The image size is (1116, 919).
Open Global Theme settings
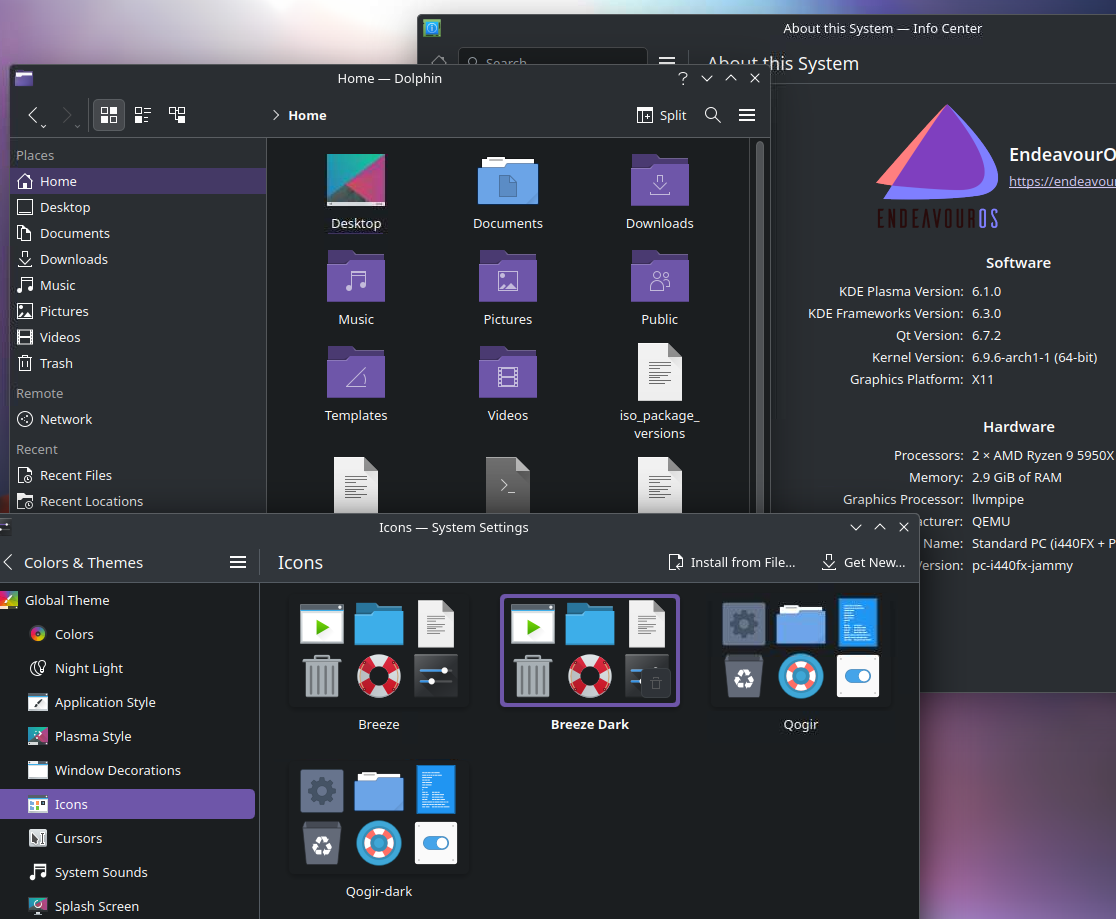pyautogui.click(x=128, y=600)
